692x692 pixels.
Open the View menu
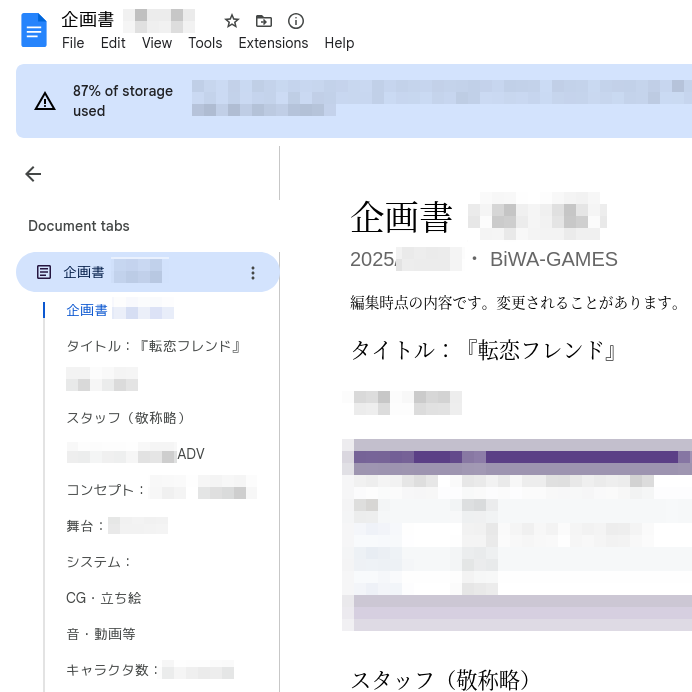tap(157, 43)
